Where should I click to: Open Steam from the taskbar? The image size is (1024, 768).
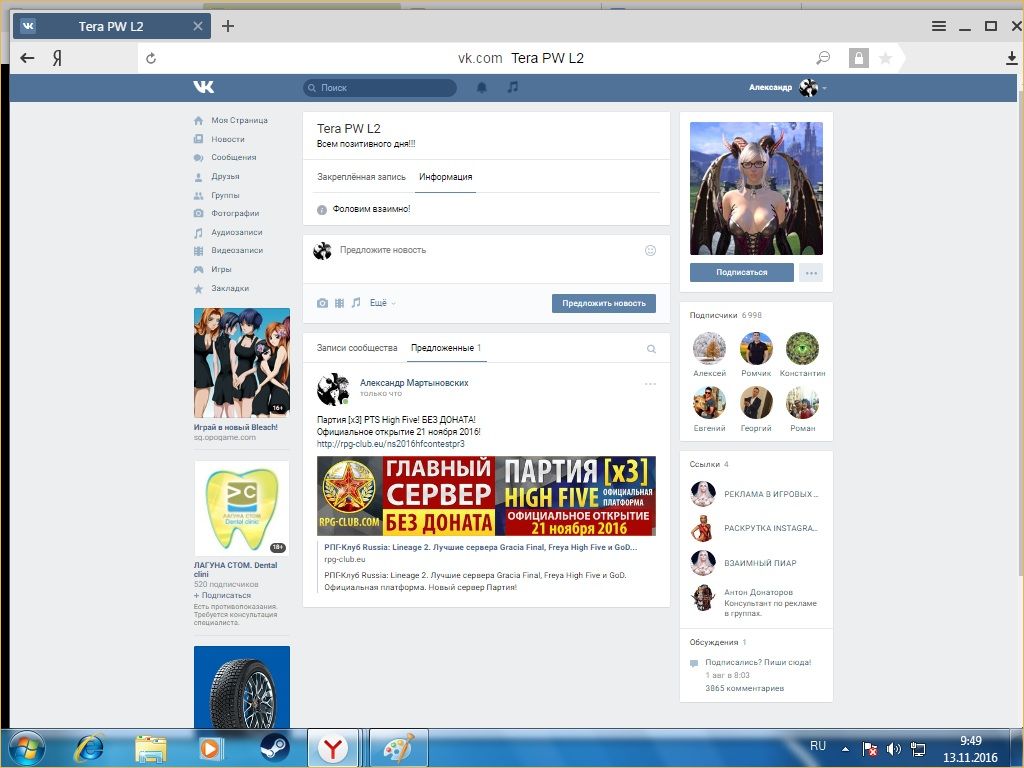274,748
